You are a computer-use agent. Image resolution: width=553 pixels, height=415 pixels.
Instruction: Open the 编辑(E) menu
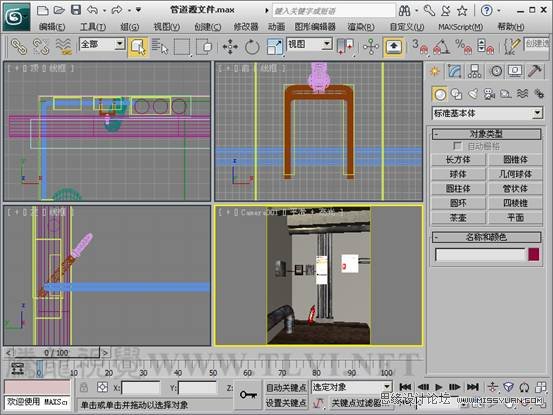click(52, 27)
